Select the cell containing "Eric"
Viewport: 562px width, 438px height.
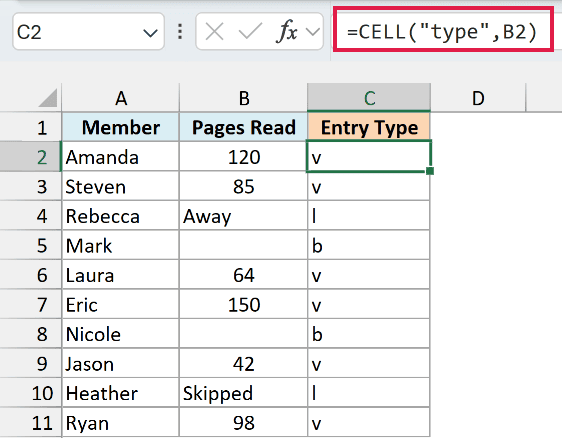tap(120, 304)
